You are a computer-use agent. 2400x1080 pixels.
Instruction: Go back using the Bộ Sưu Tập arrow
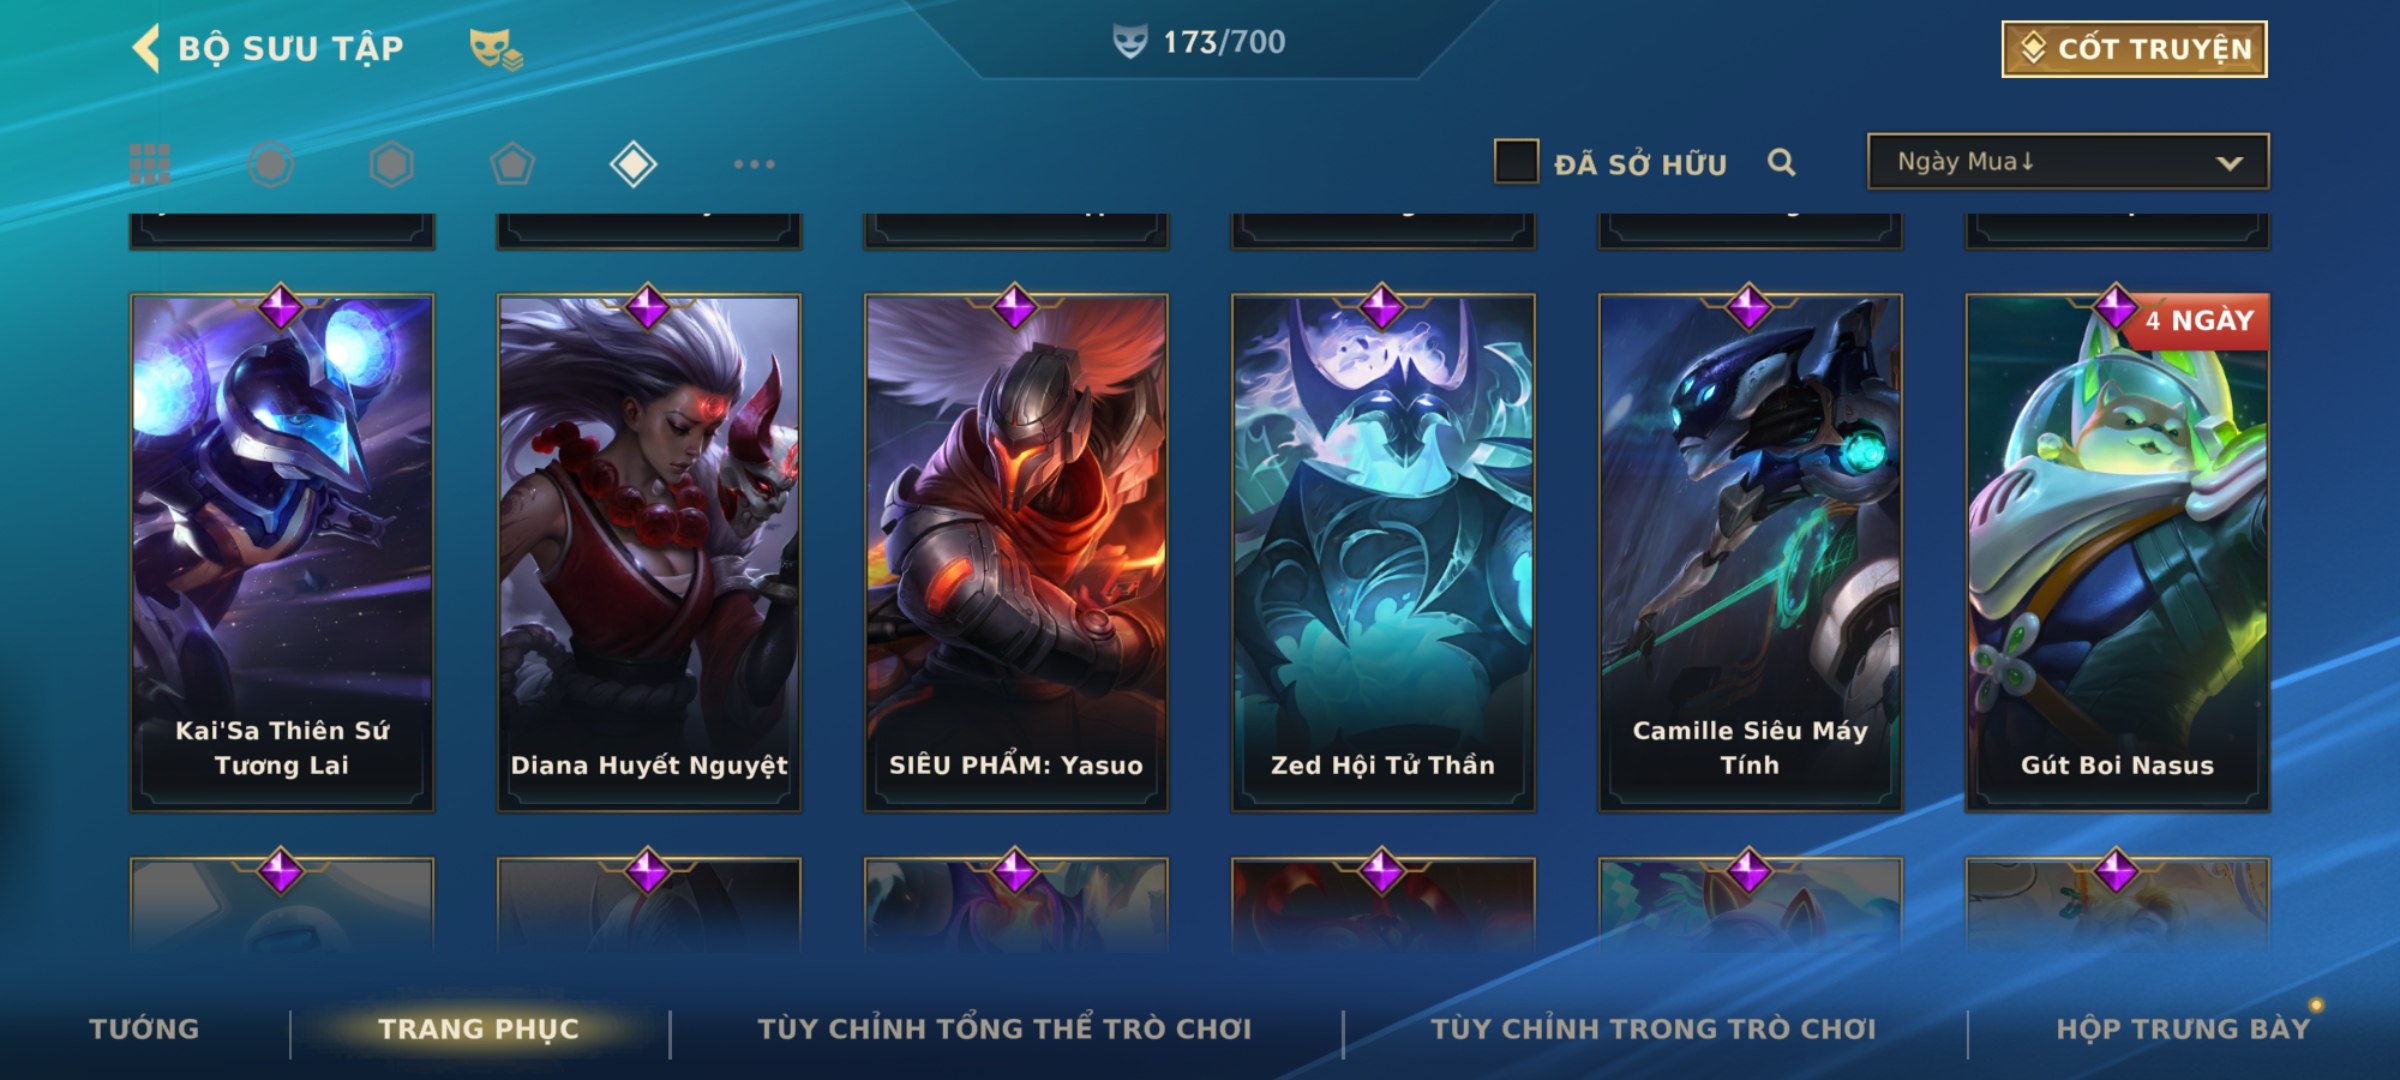147,48
